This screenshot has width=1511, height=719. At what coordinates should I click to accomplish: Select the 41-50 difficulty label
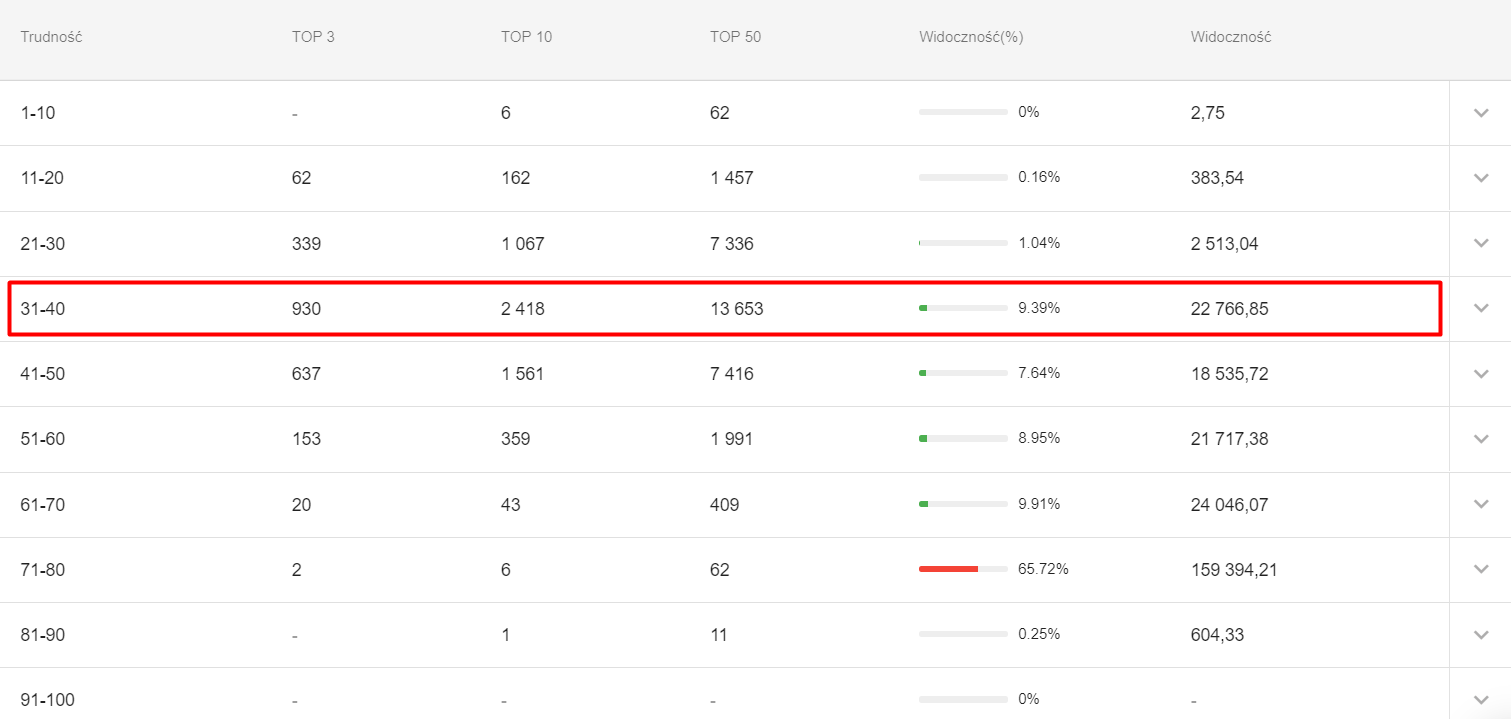(x=43, y=374)
